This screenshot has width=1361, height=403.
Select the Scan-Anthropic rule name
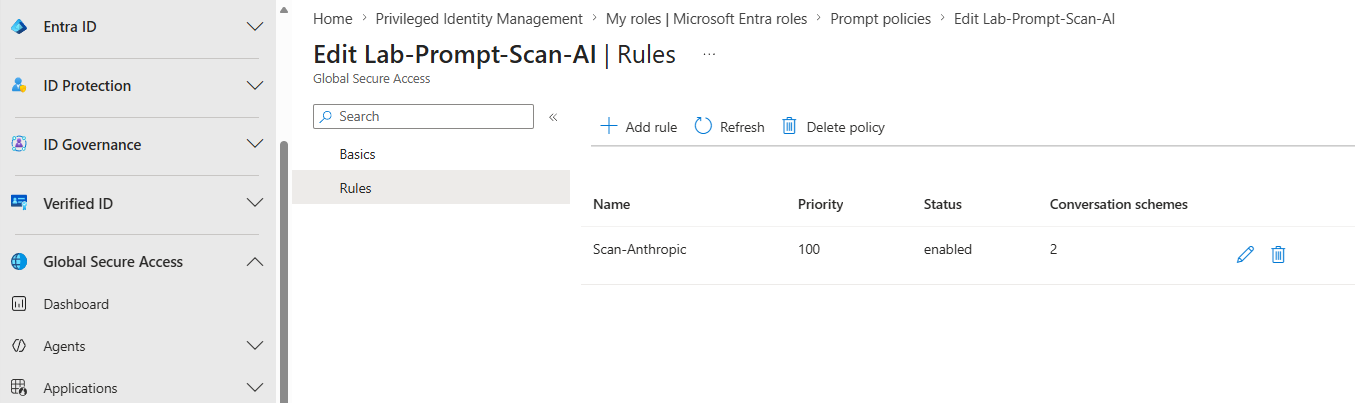640,249
